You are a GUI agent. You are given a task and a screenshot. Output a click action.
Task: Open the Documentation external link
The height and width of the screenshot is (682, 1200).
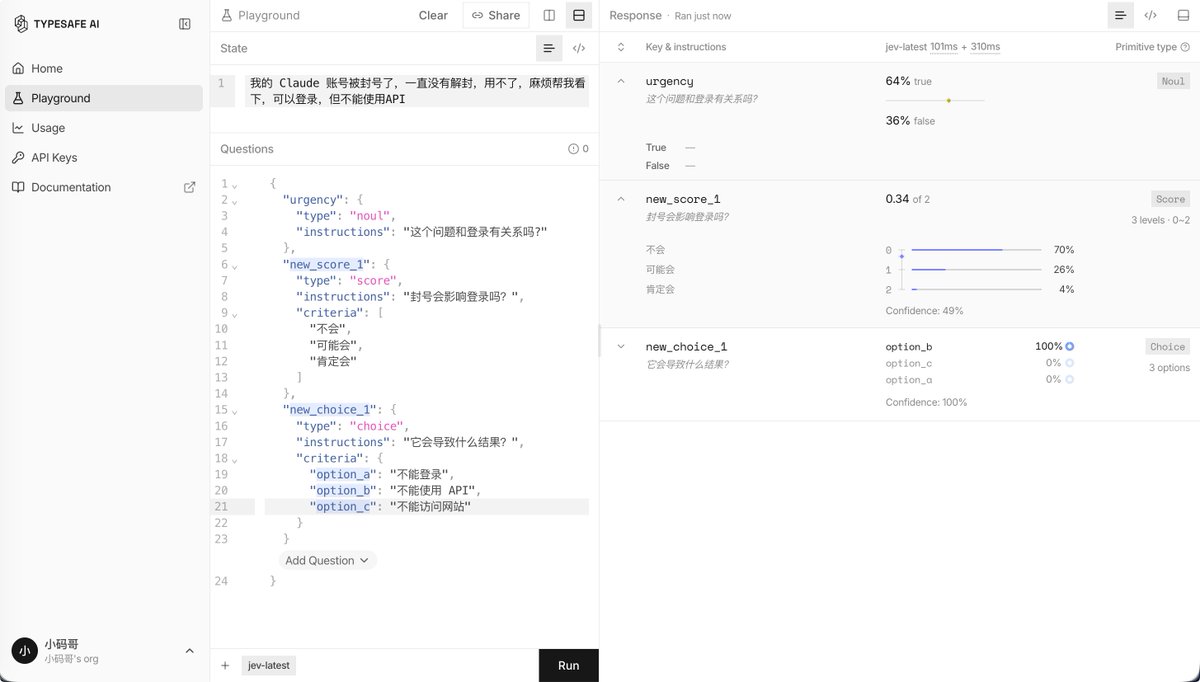104,187
